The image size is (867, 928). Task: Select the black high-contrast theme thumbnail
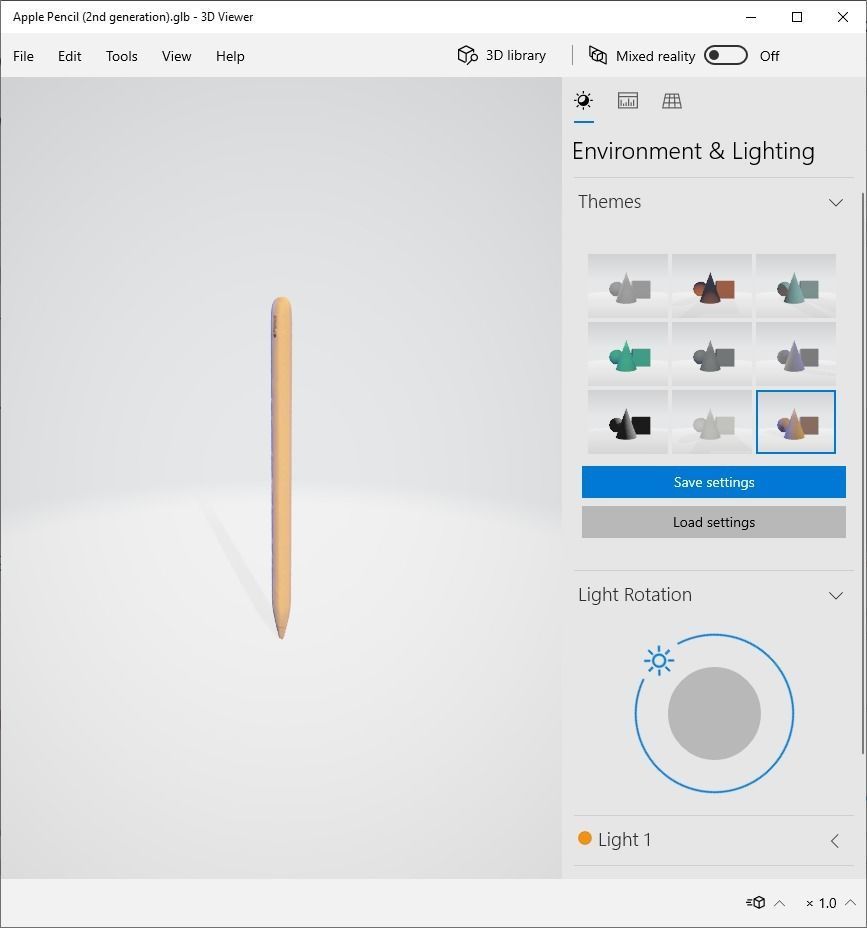click(x=628, y=422)
